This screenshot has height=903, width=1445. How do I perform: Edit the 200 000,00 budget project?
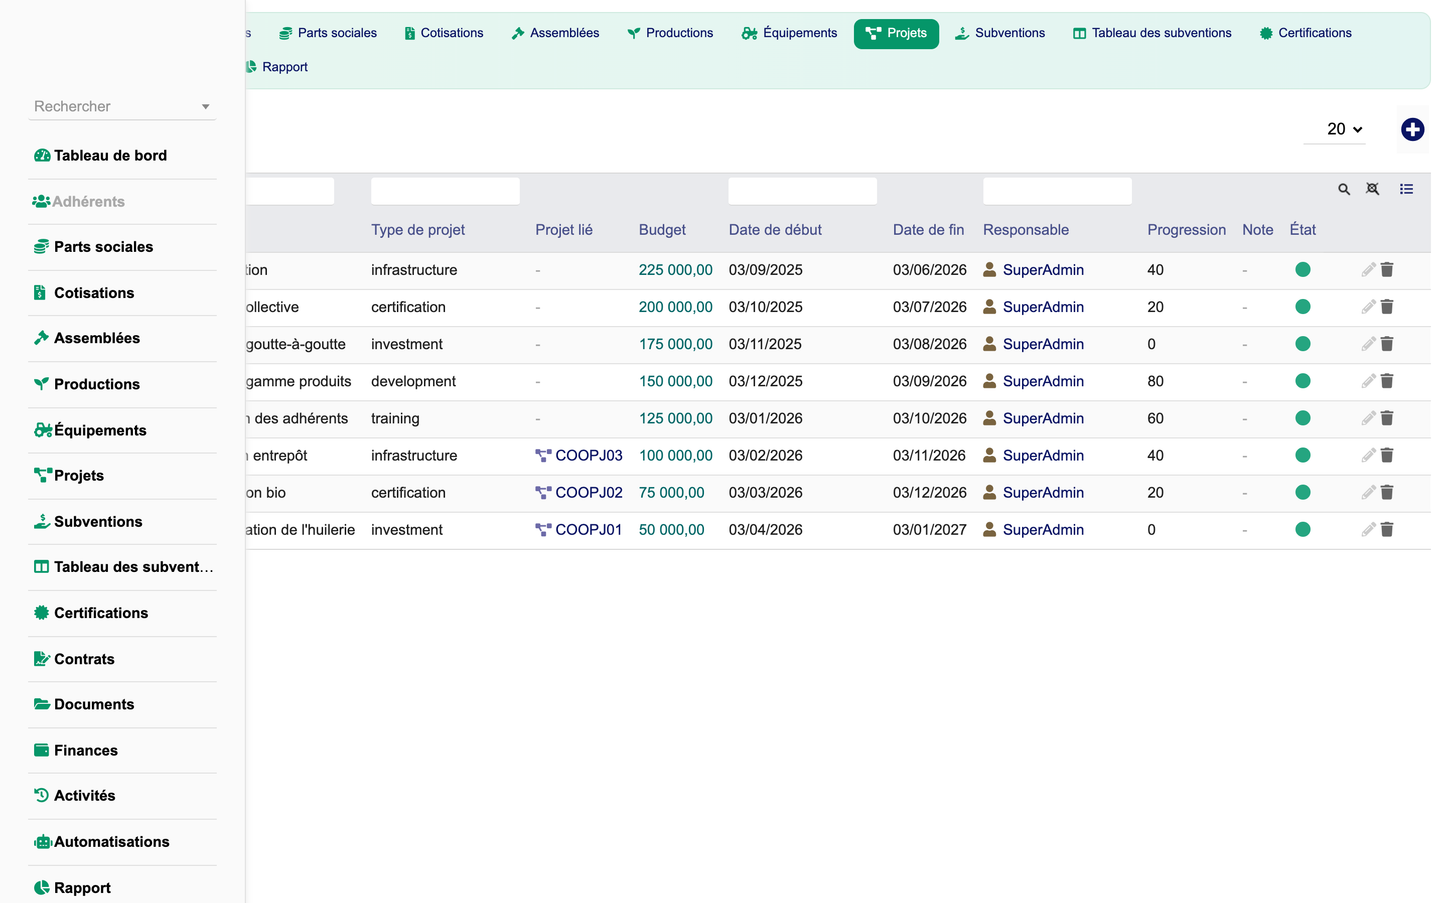tap(1368, 307)
